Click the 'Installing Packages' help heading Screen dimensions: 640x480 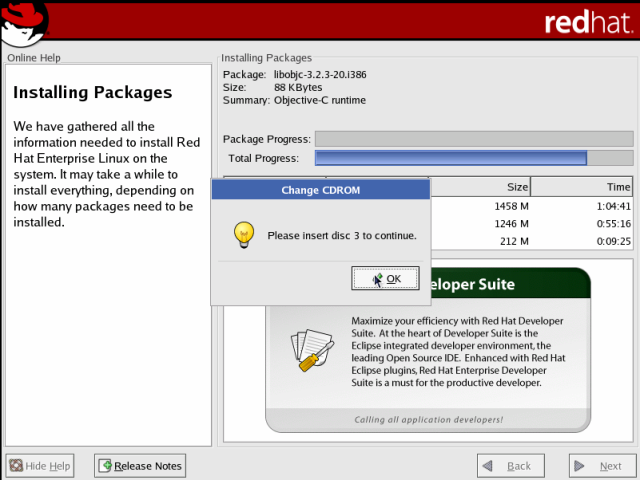click(x=93, y=92)
